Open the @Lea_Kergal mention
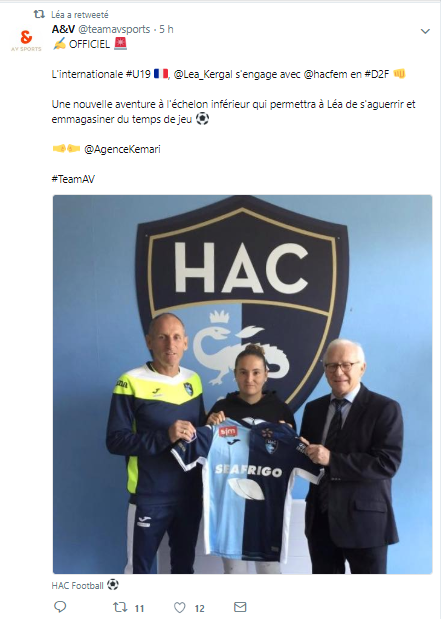 click(203, 74)
